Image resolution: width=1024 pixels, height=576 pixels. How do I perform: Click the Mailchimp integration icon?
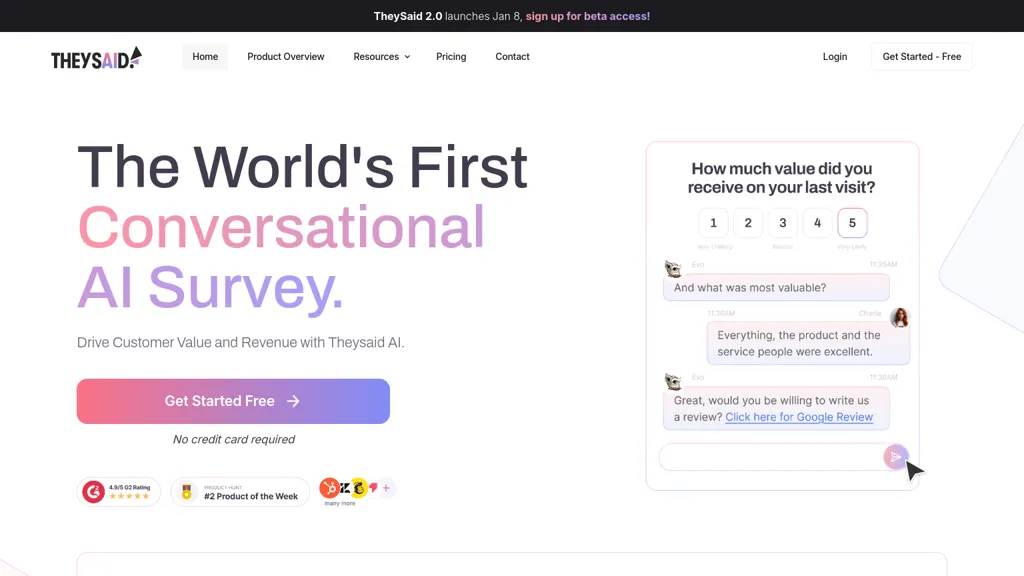359,487
